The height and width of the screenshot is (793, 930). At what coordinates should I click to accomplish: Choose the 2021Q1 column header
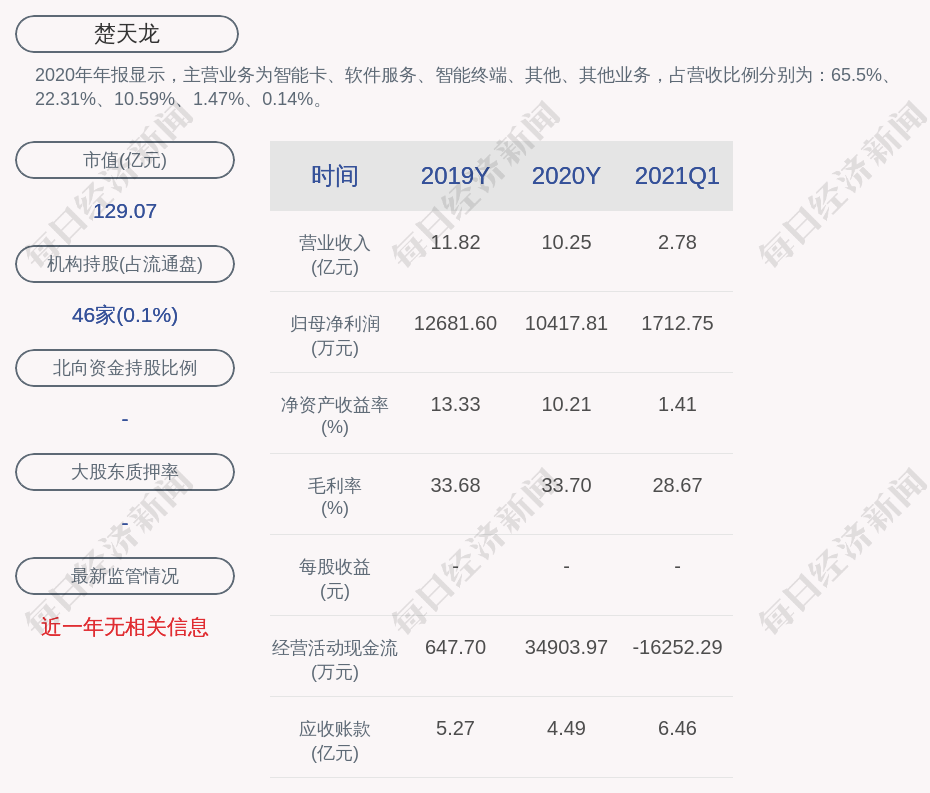677,176
